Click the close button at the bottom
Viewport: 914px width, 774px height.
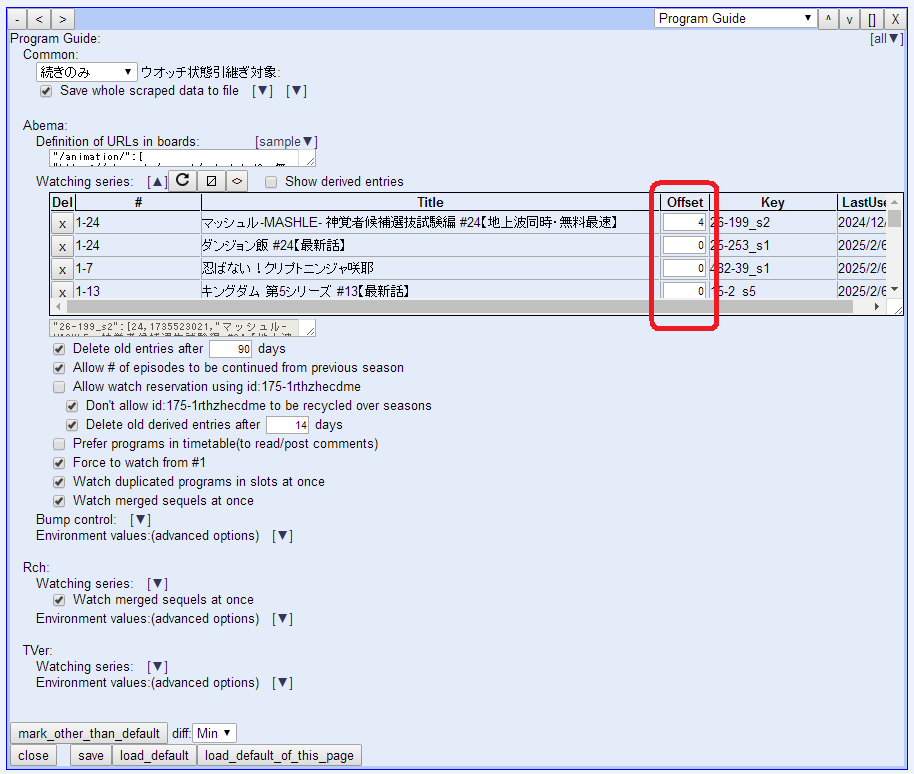point(33,756)
